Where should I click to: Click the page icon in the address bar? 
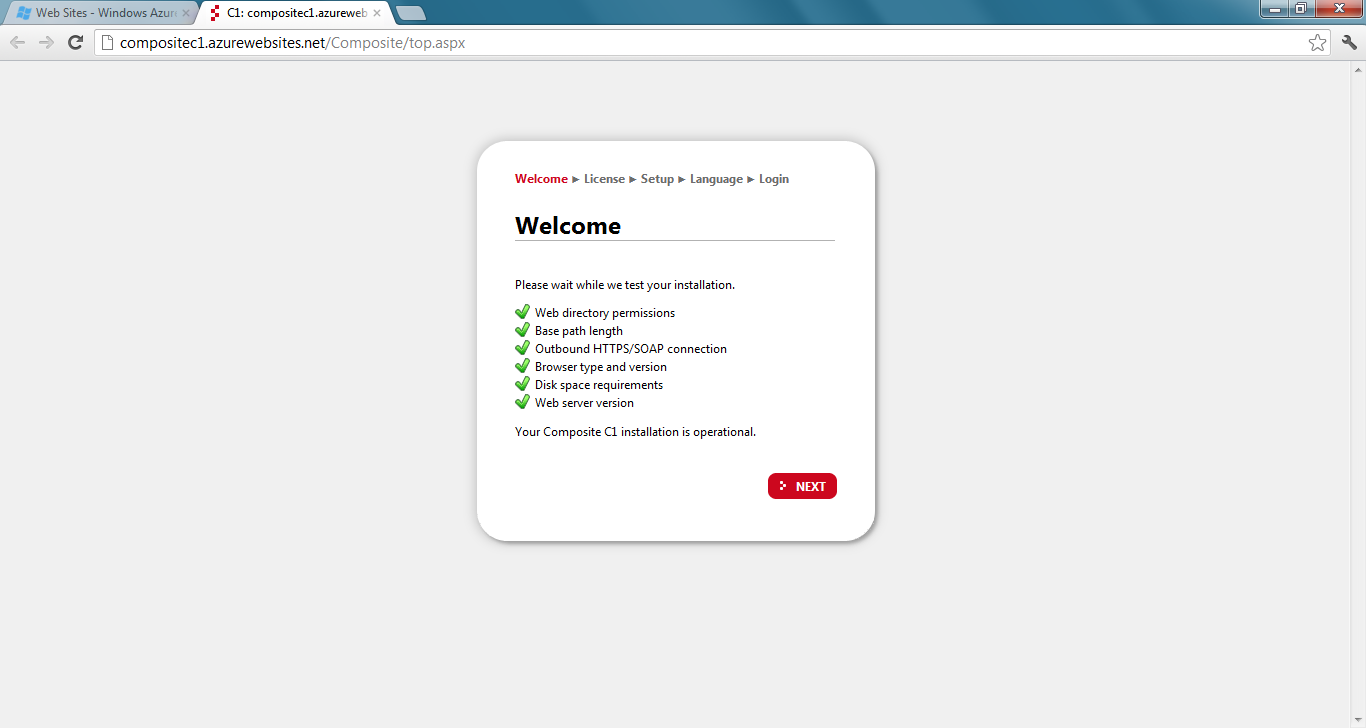(x=108, y=43)
